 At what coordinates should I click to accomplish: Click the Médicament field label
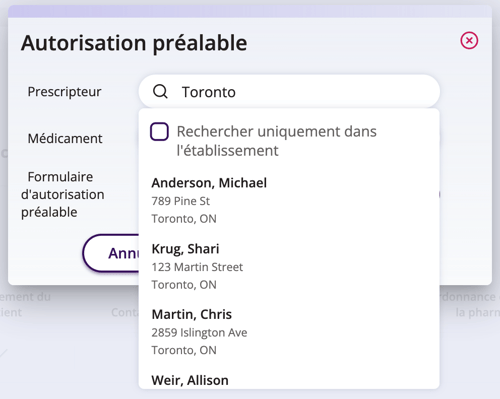[x=65, y=138]
